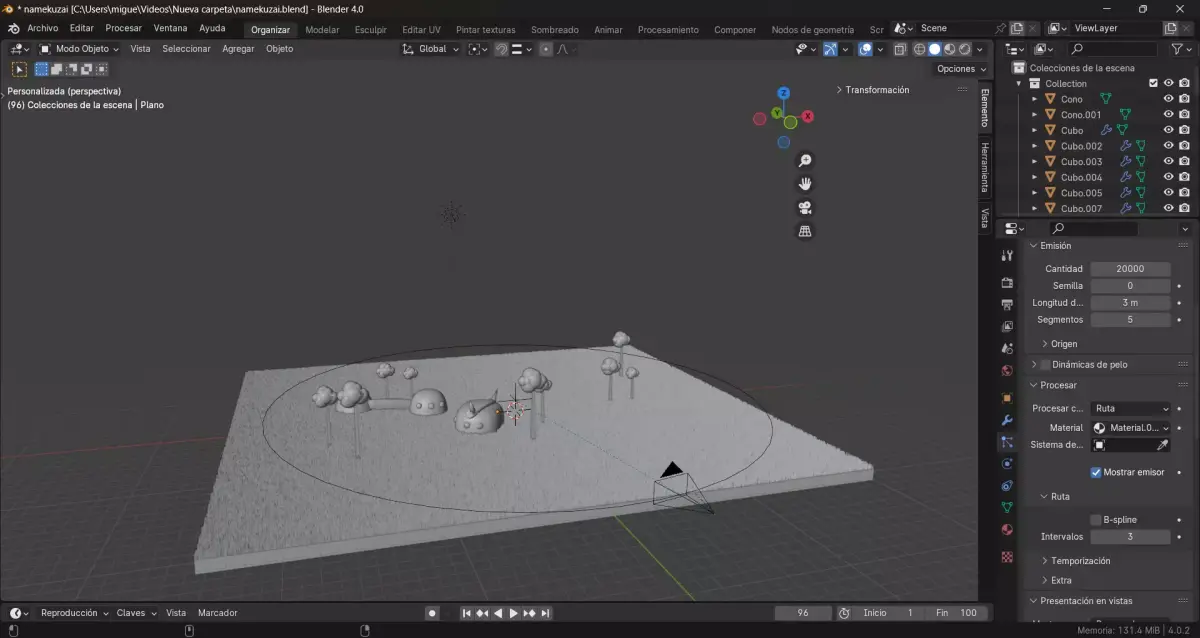Open the modifiers wrench properties tab
Screen dimensions: 1200x638
(1007, 419)
